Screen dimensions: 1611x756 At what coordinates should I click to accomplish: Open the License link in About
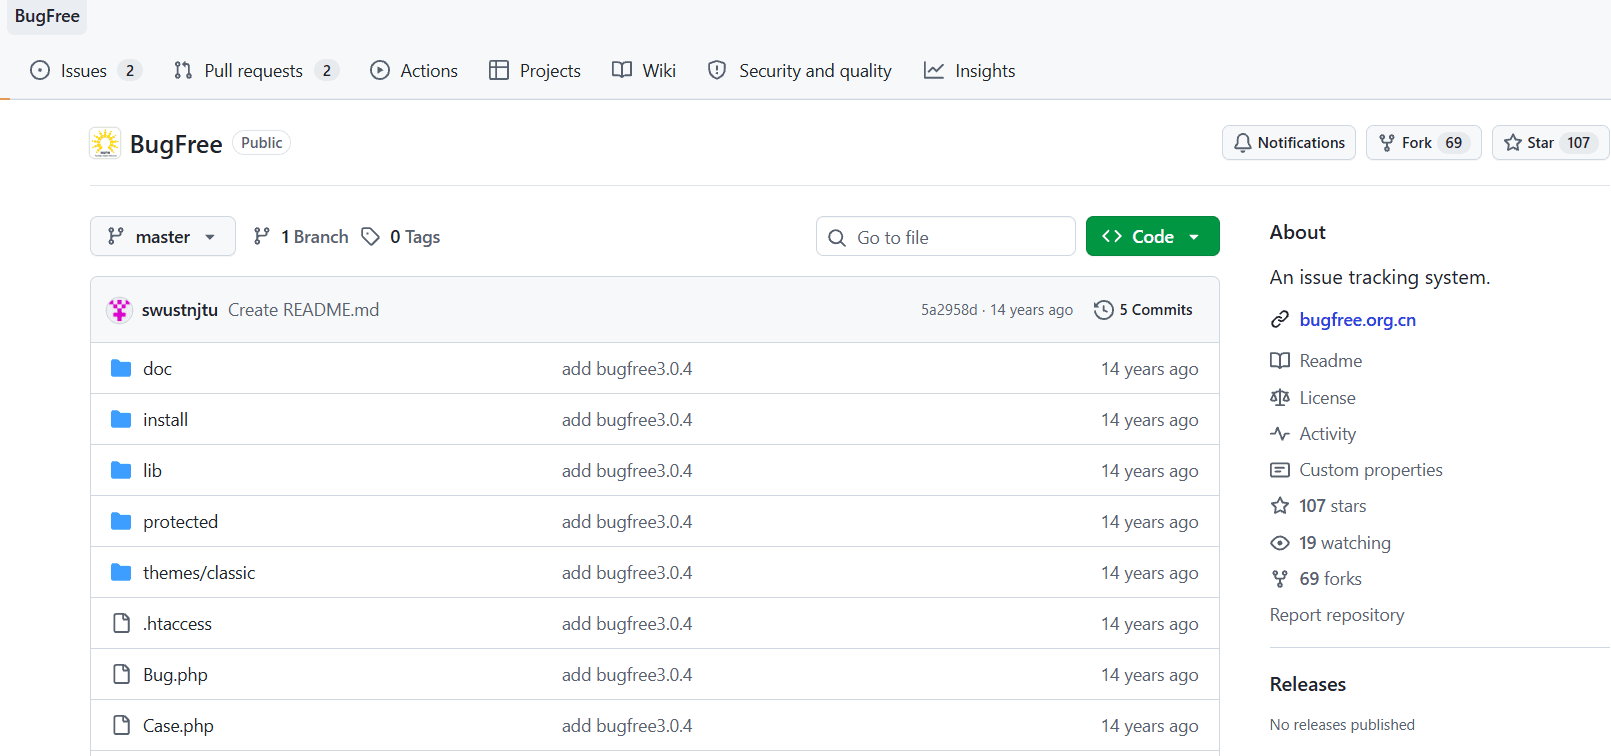1313,398
